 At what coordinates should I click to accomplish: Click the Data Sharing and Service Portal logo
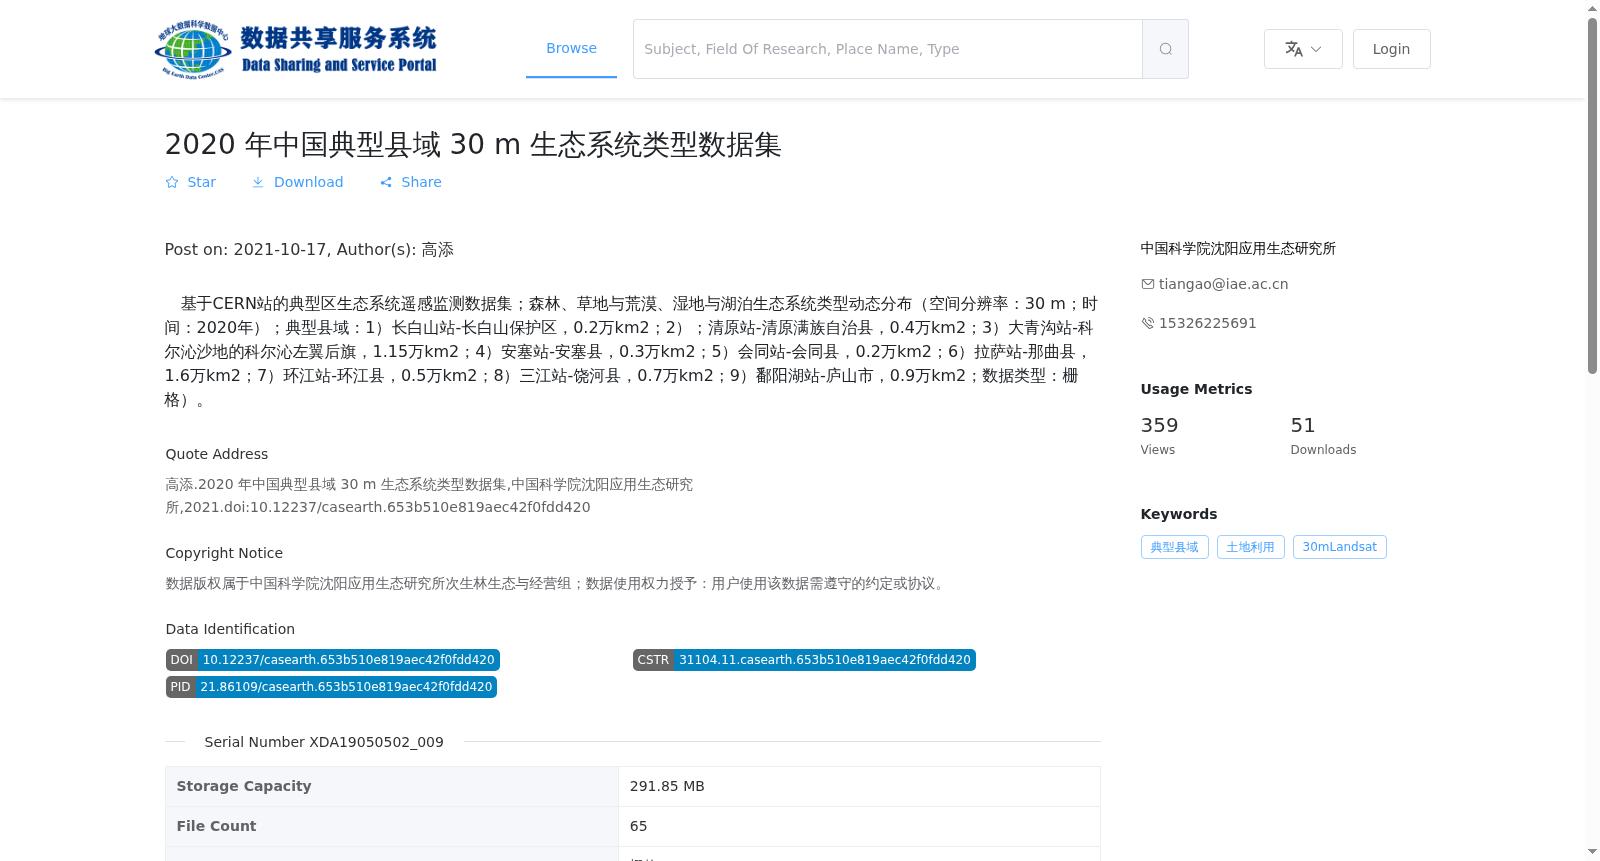pos(296,49)
